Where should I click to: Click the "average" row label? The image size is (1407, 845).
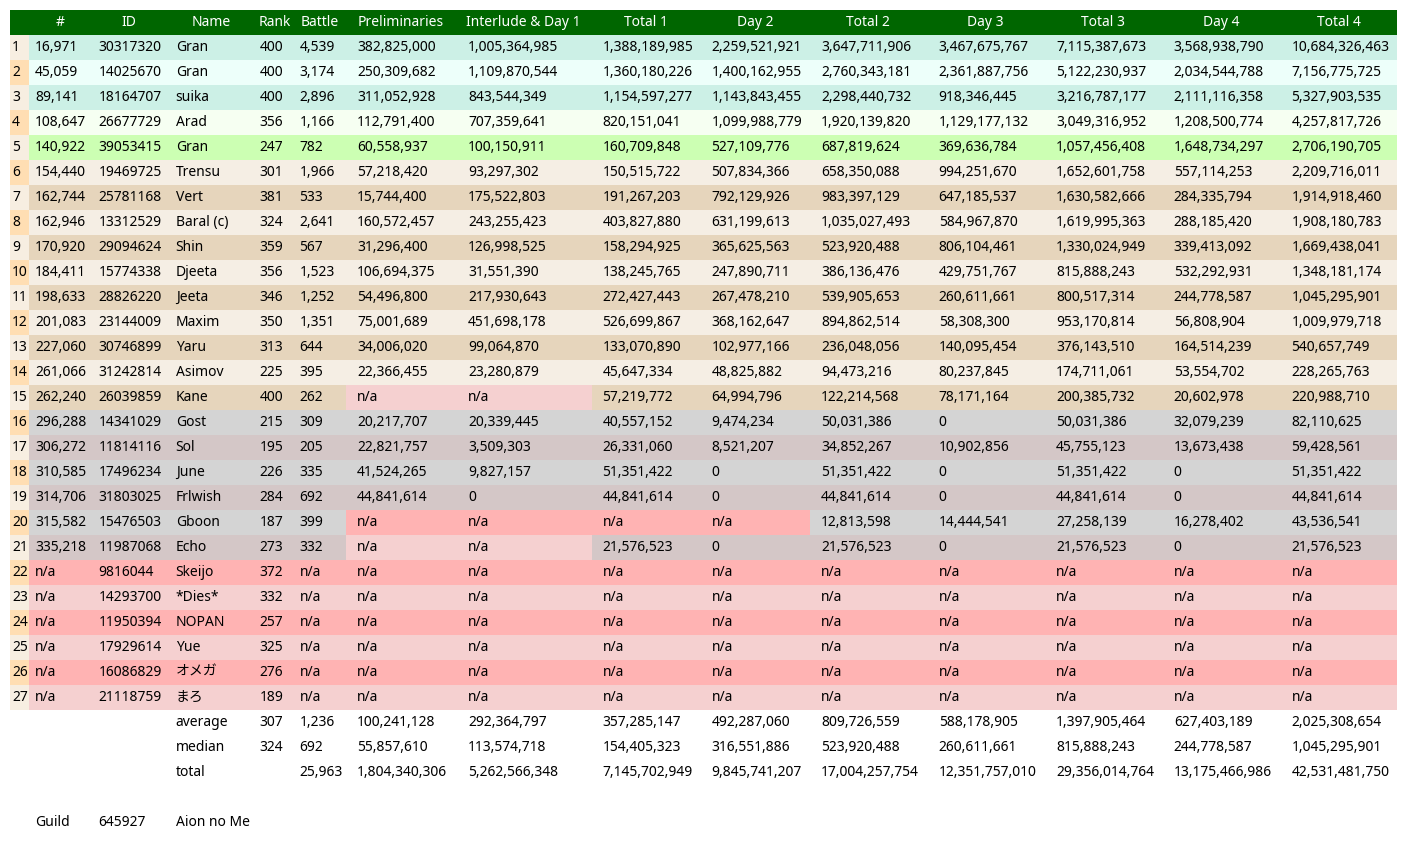pos(201,721)
